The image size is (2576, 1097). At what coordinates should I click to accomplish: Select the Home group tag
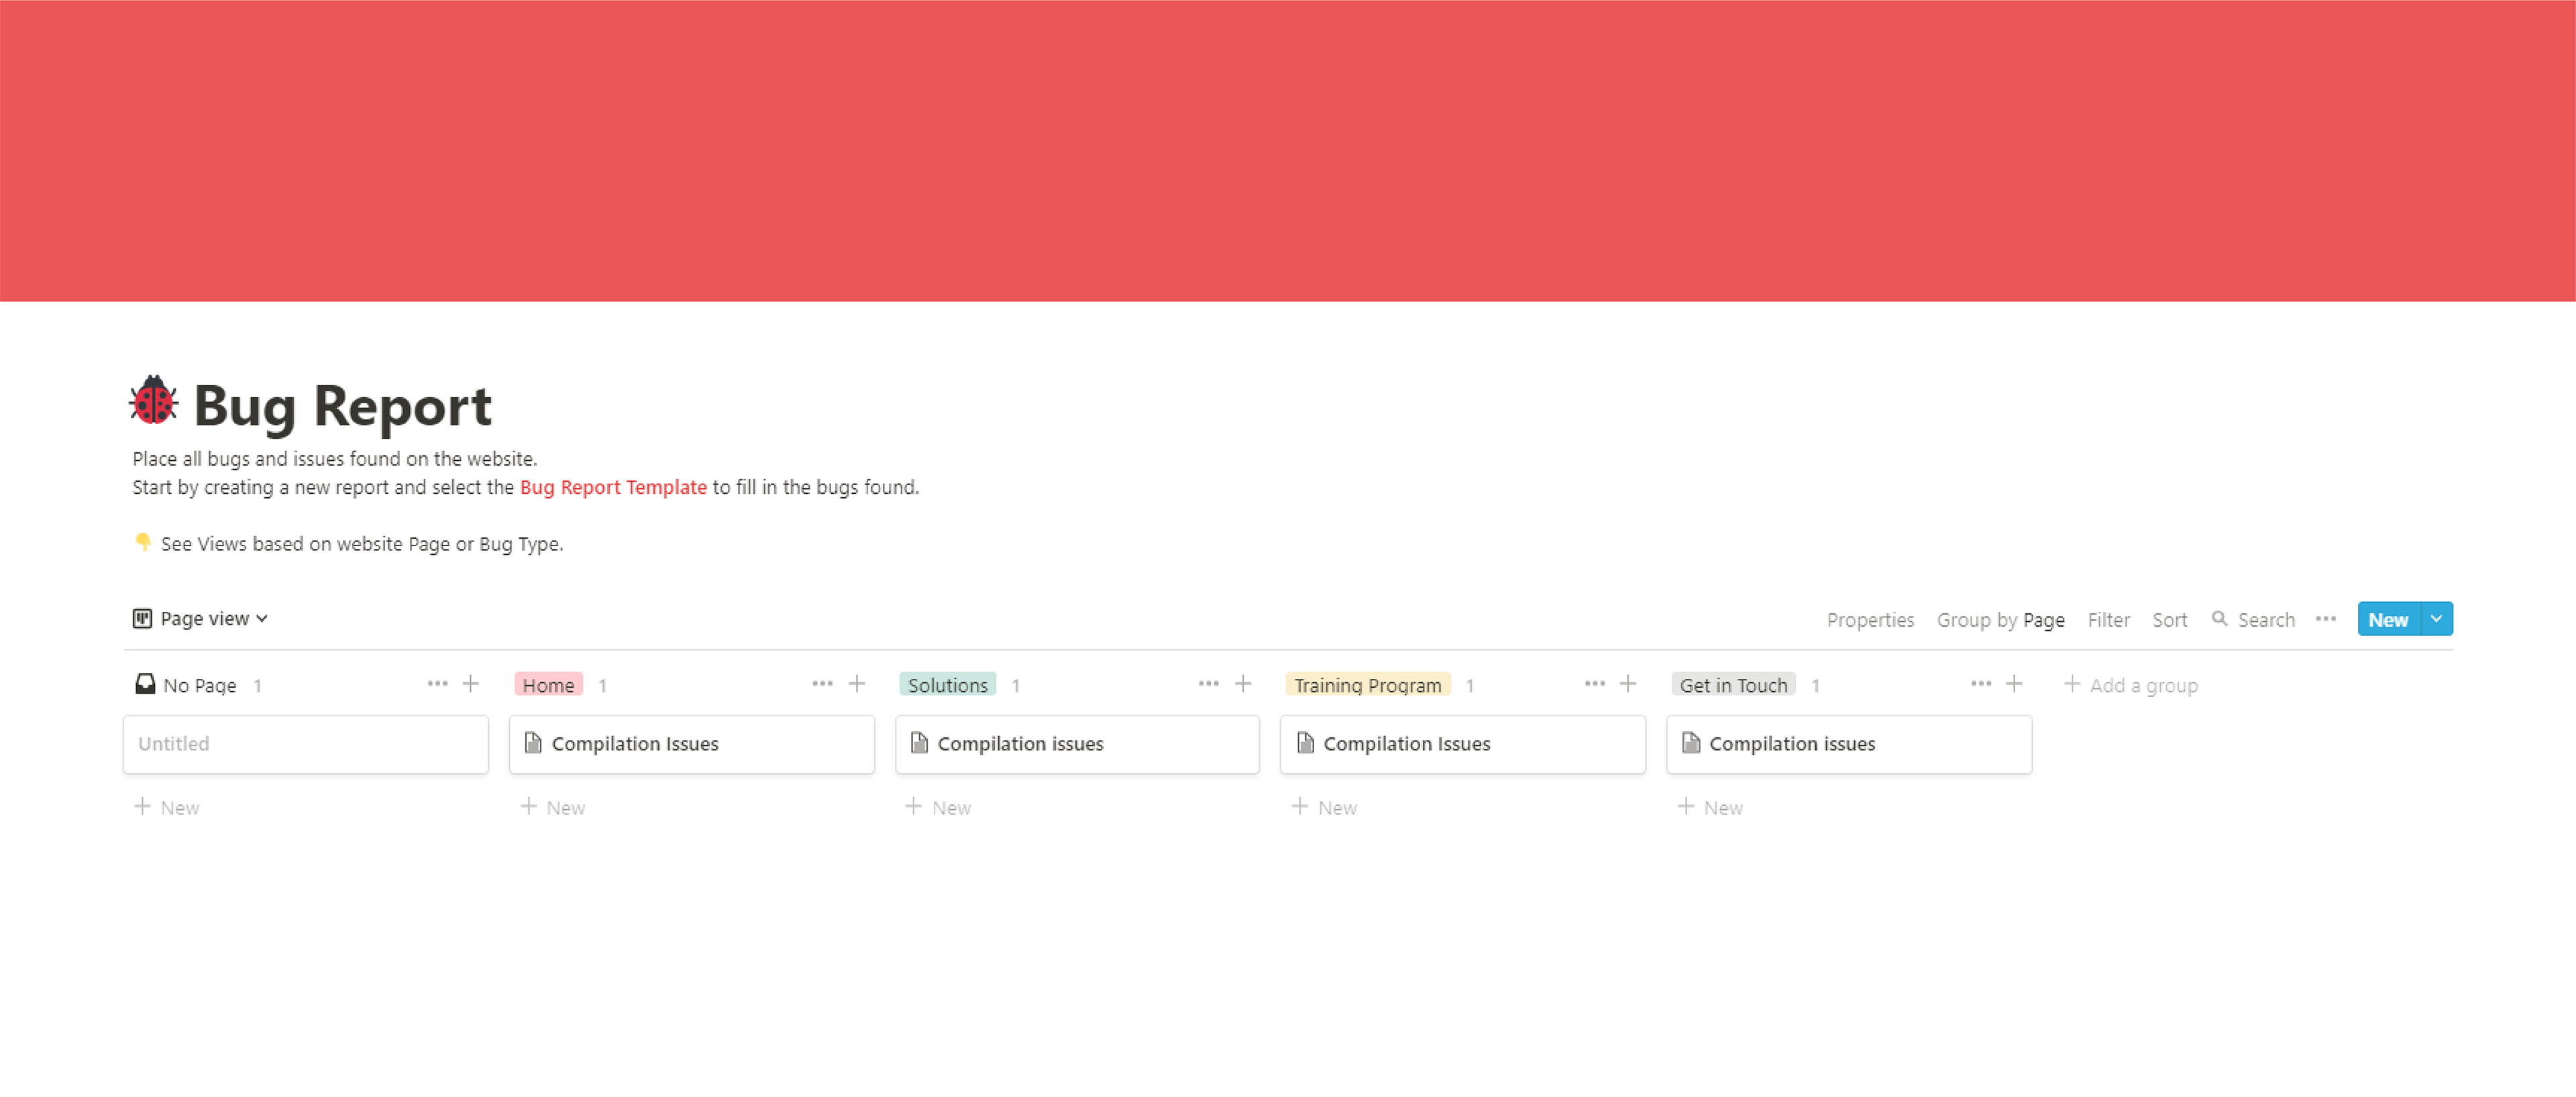tap(548, 685)
